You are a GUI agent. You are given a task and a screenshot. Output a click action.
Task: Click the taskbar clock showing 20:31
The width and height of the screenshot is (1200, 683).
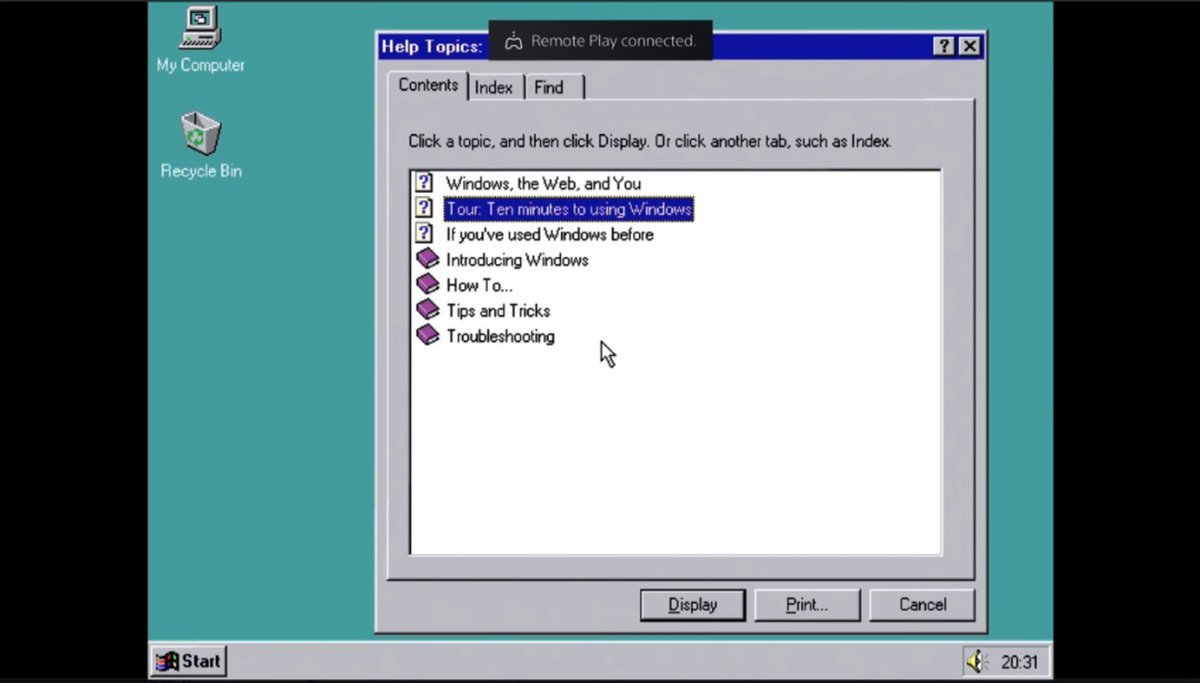tap(1019, 662)
